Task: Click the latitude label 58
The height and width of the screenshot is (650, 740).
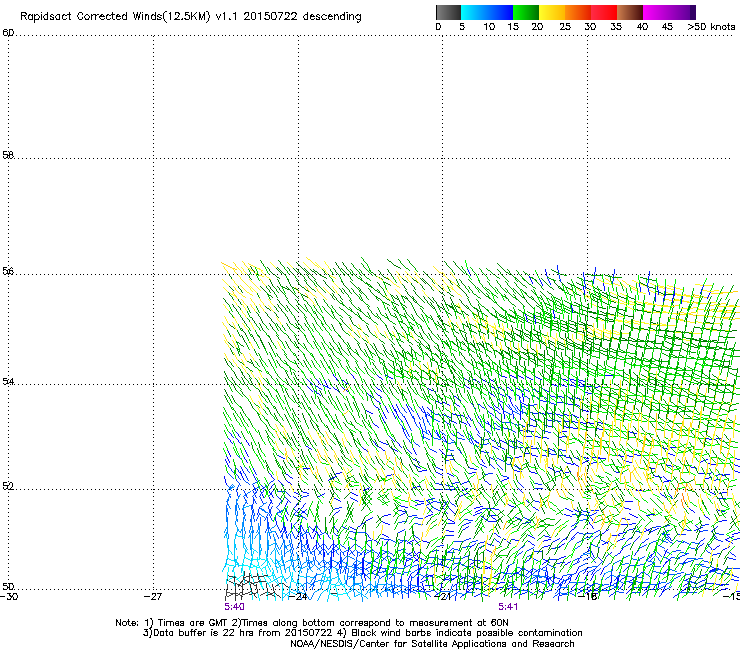Action: tap(8, 155)
